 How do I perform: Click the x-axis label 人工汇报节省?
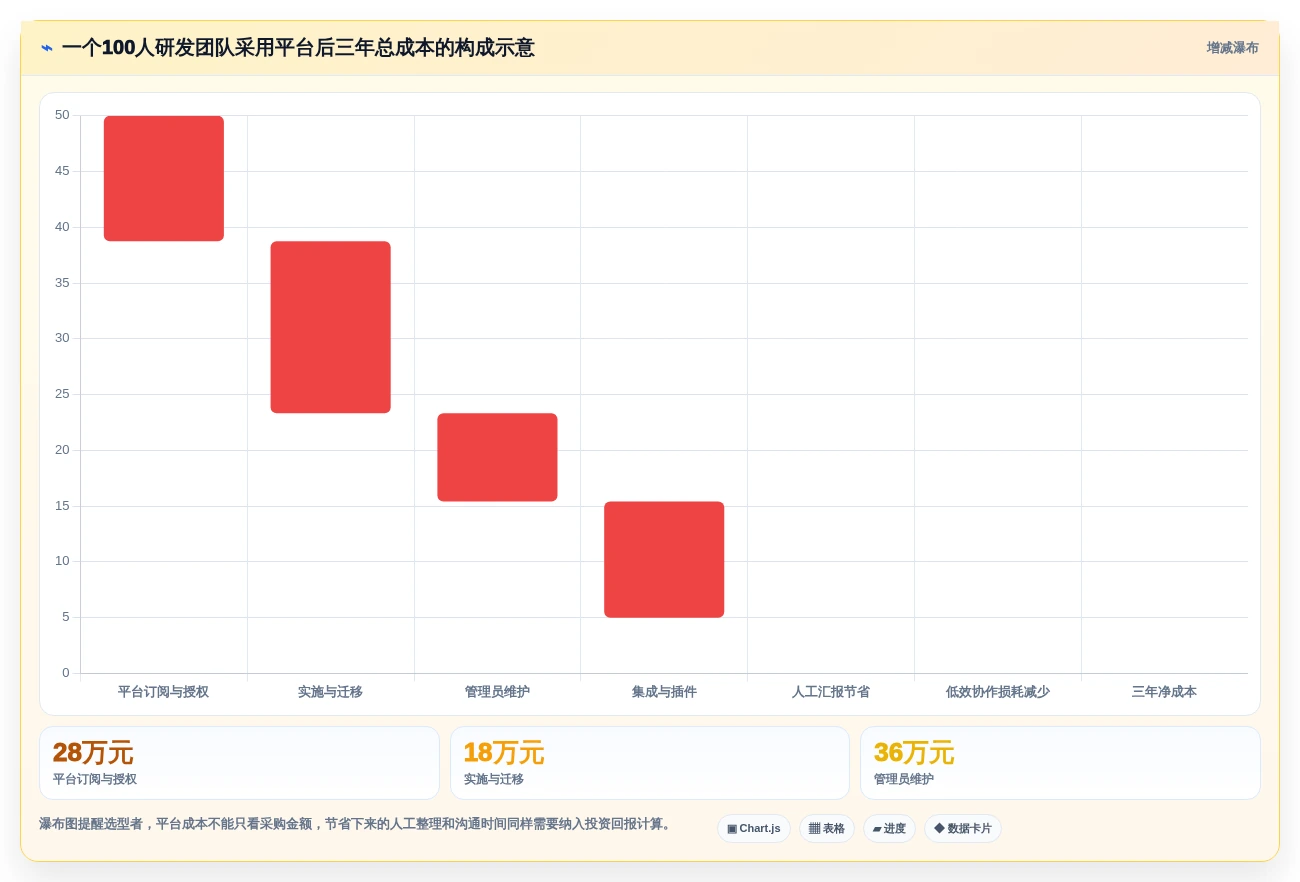[831, 692]
